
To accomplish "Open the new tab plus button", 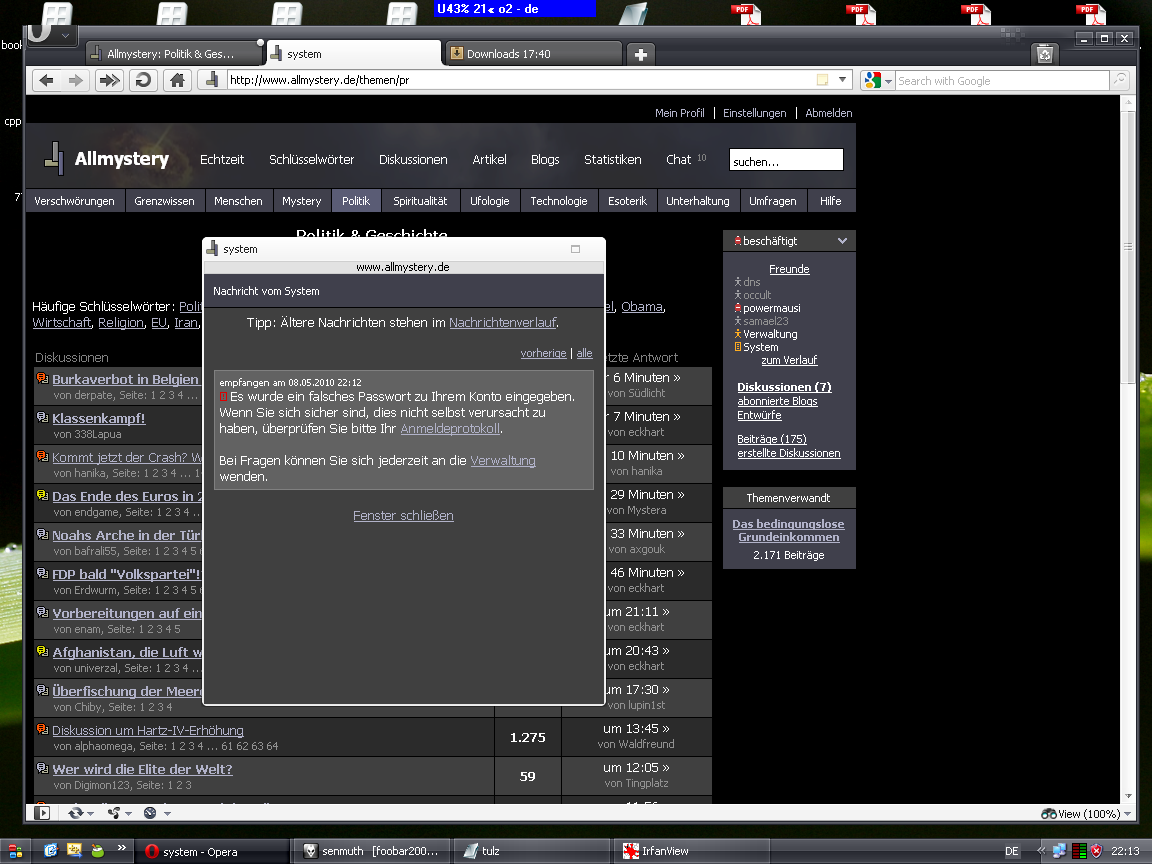I will click(x=640, y=54).
